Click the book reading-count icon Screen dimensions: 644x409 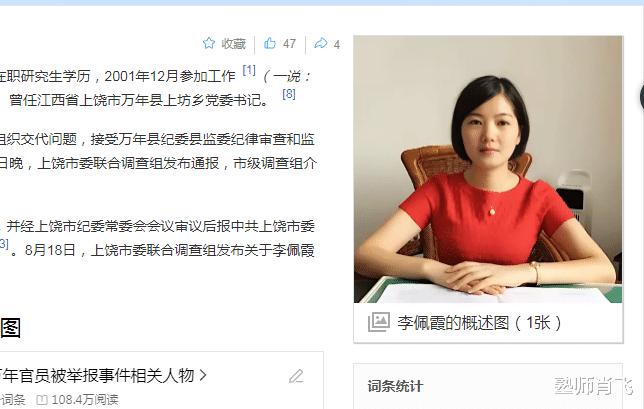coord(42,400)
